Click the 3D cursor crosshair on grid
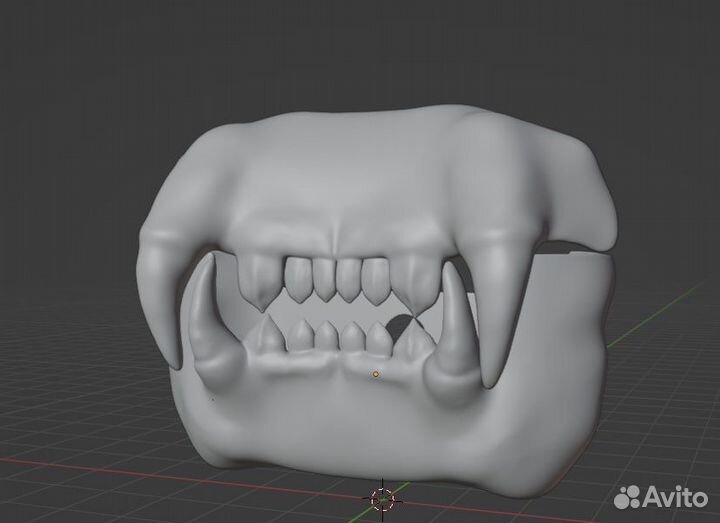The width and height of the screenshot is (720, 523). click(382, 499)
